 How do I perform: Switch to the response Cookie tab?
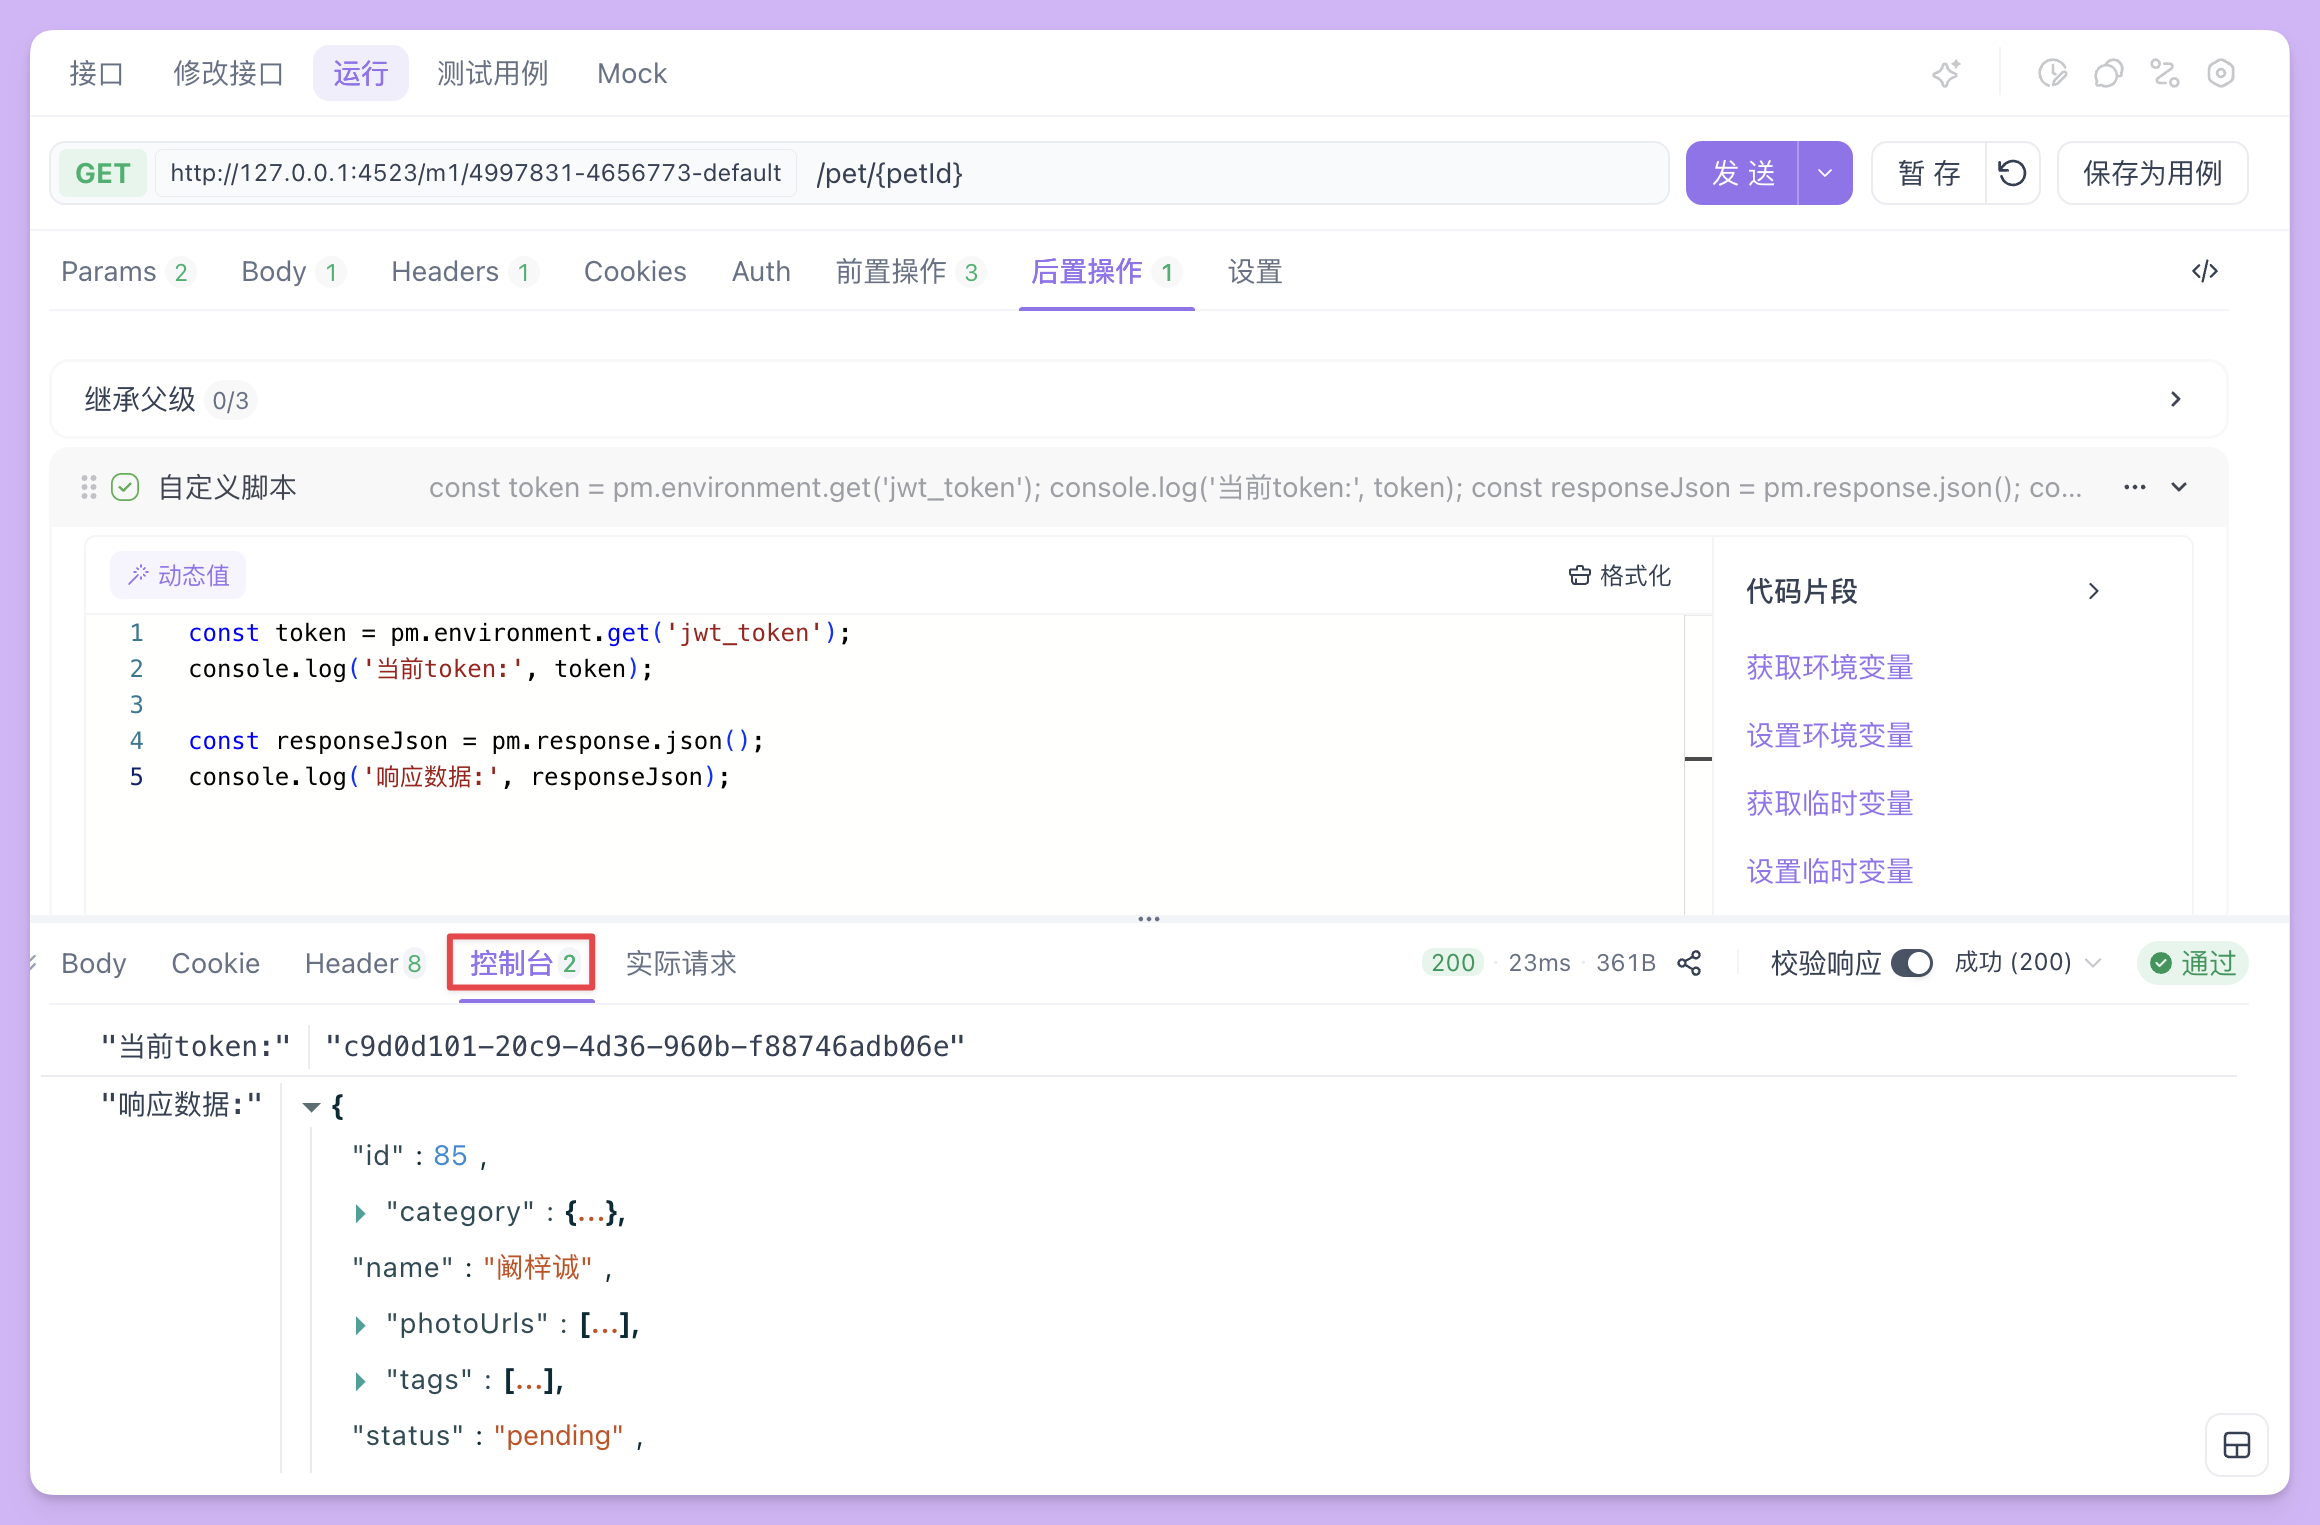pos(215,963)
